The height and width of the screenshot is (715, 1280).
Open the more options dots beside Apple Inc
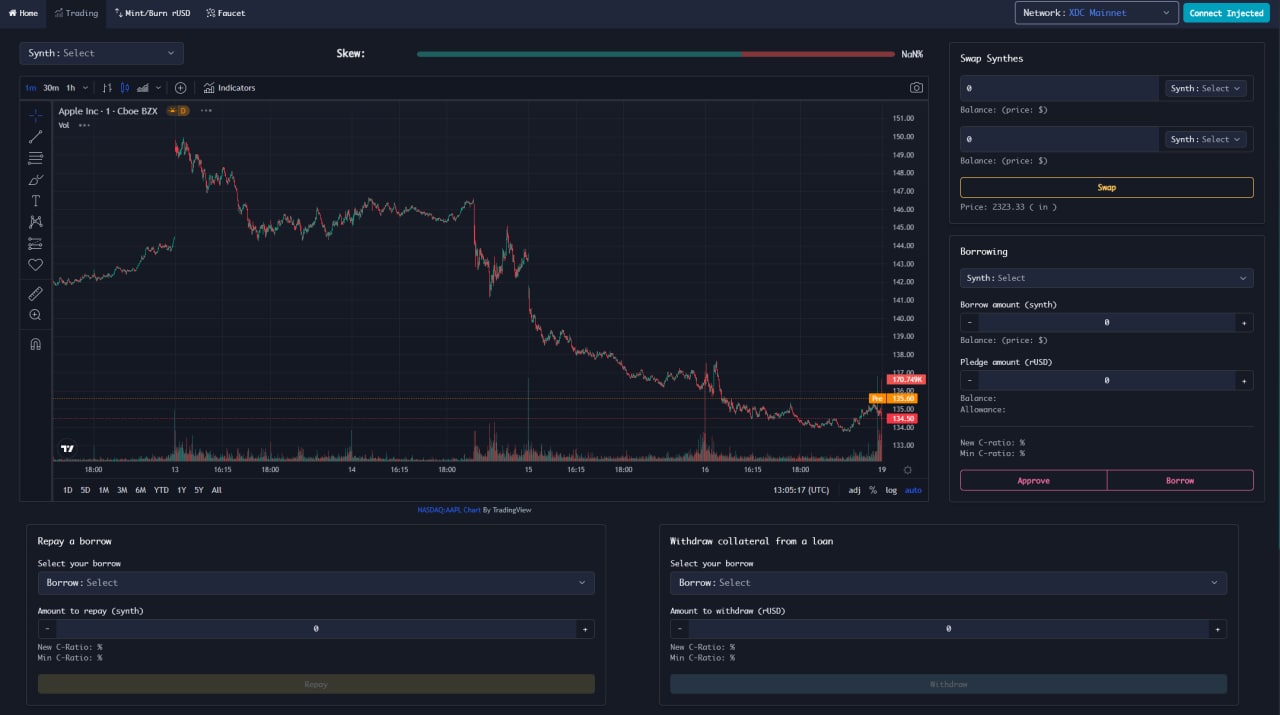pyautogui.click(x=206, y=111)
